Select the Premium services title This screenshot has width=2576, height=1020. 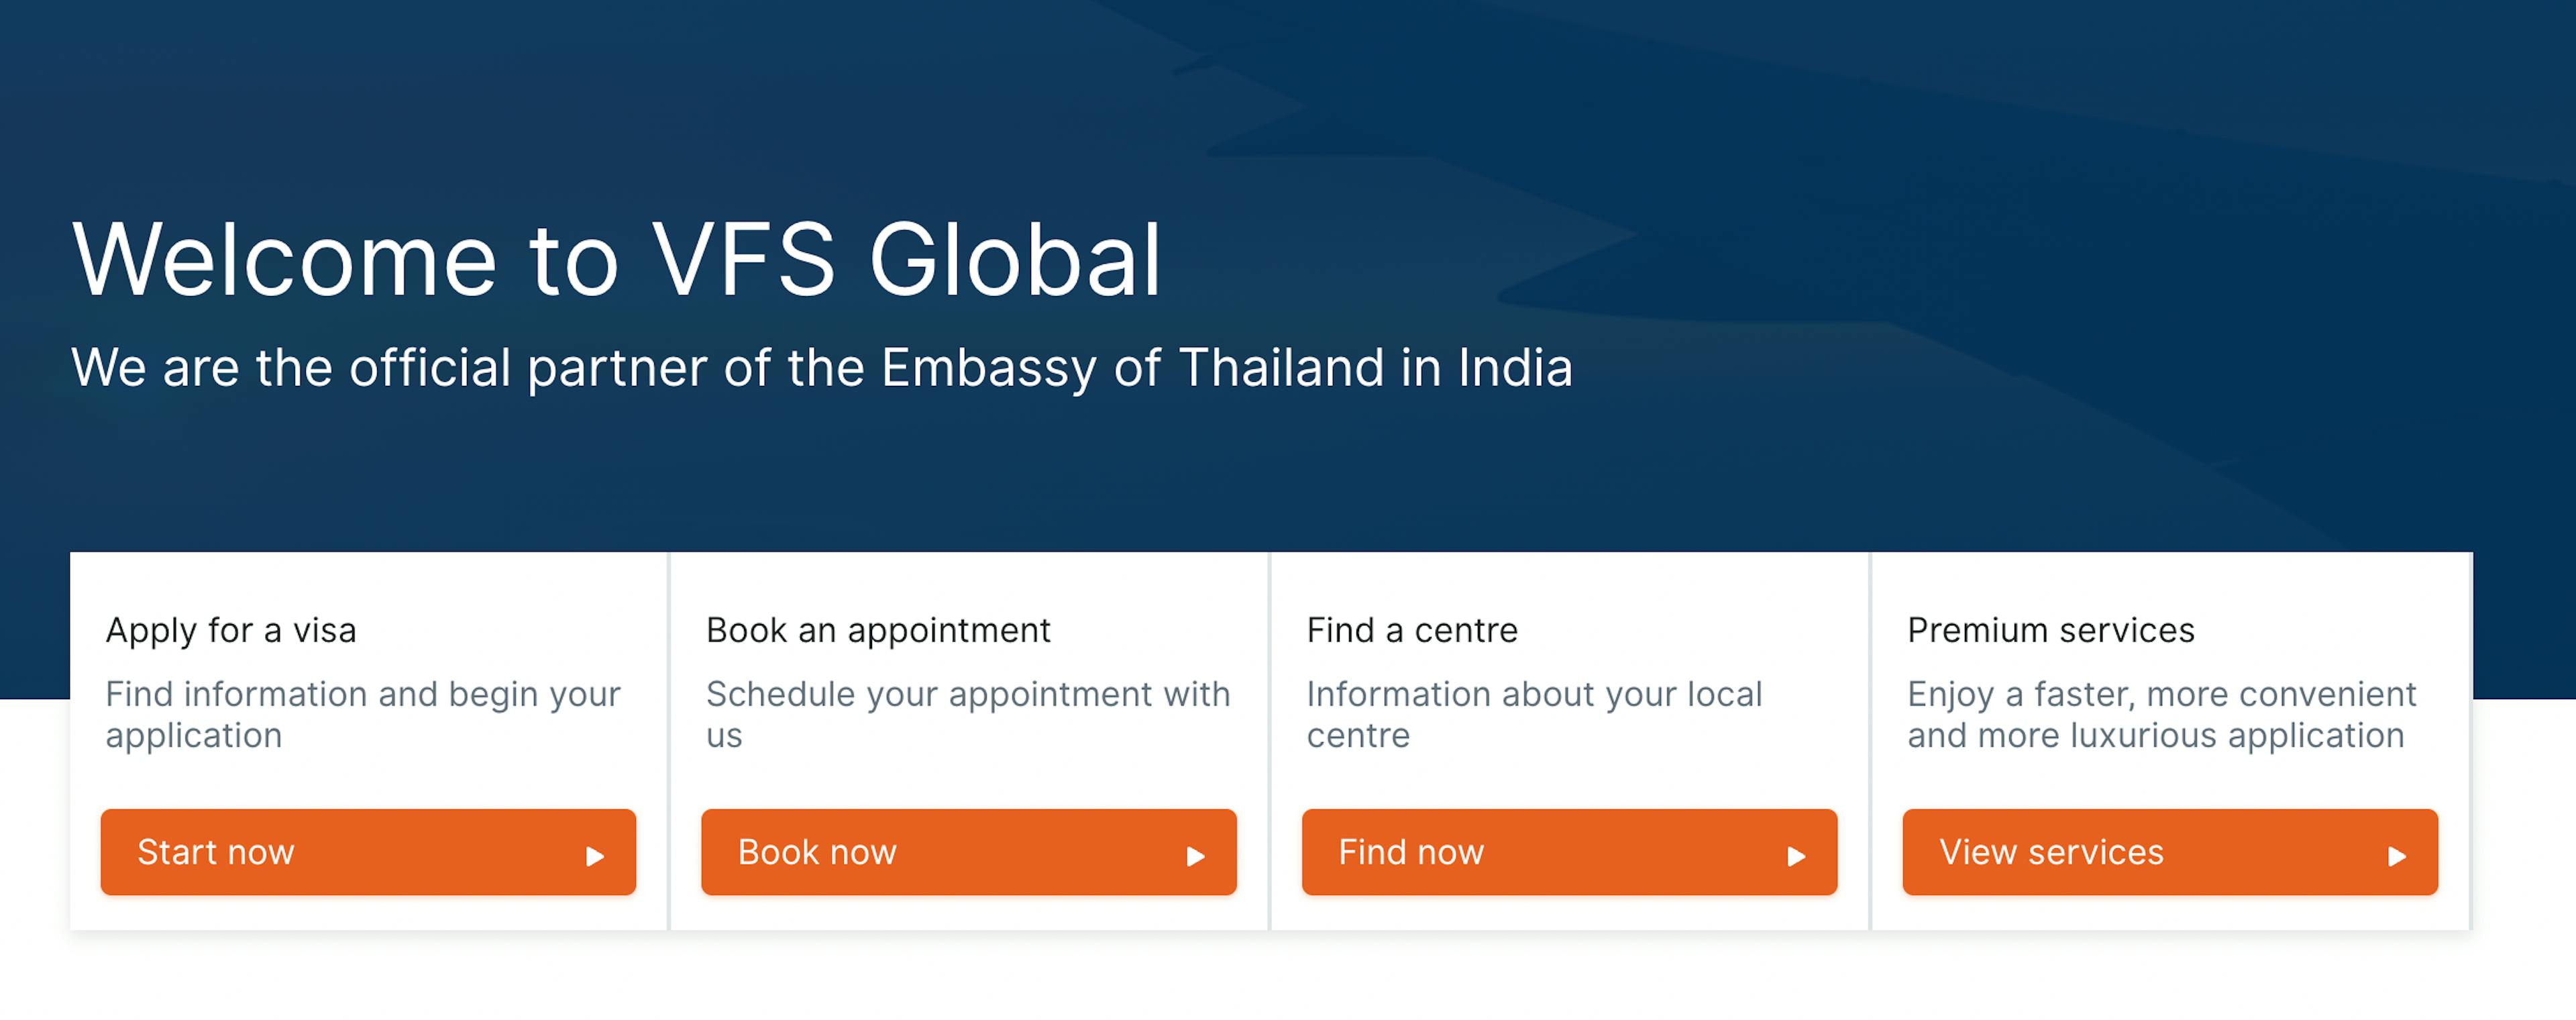pos(2050,631)
